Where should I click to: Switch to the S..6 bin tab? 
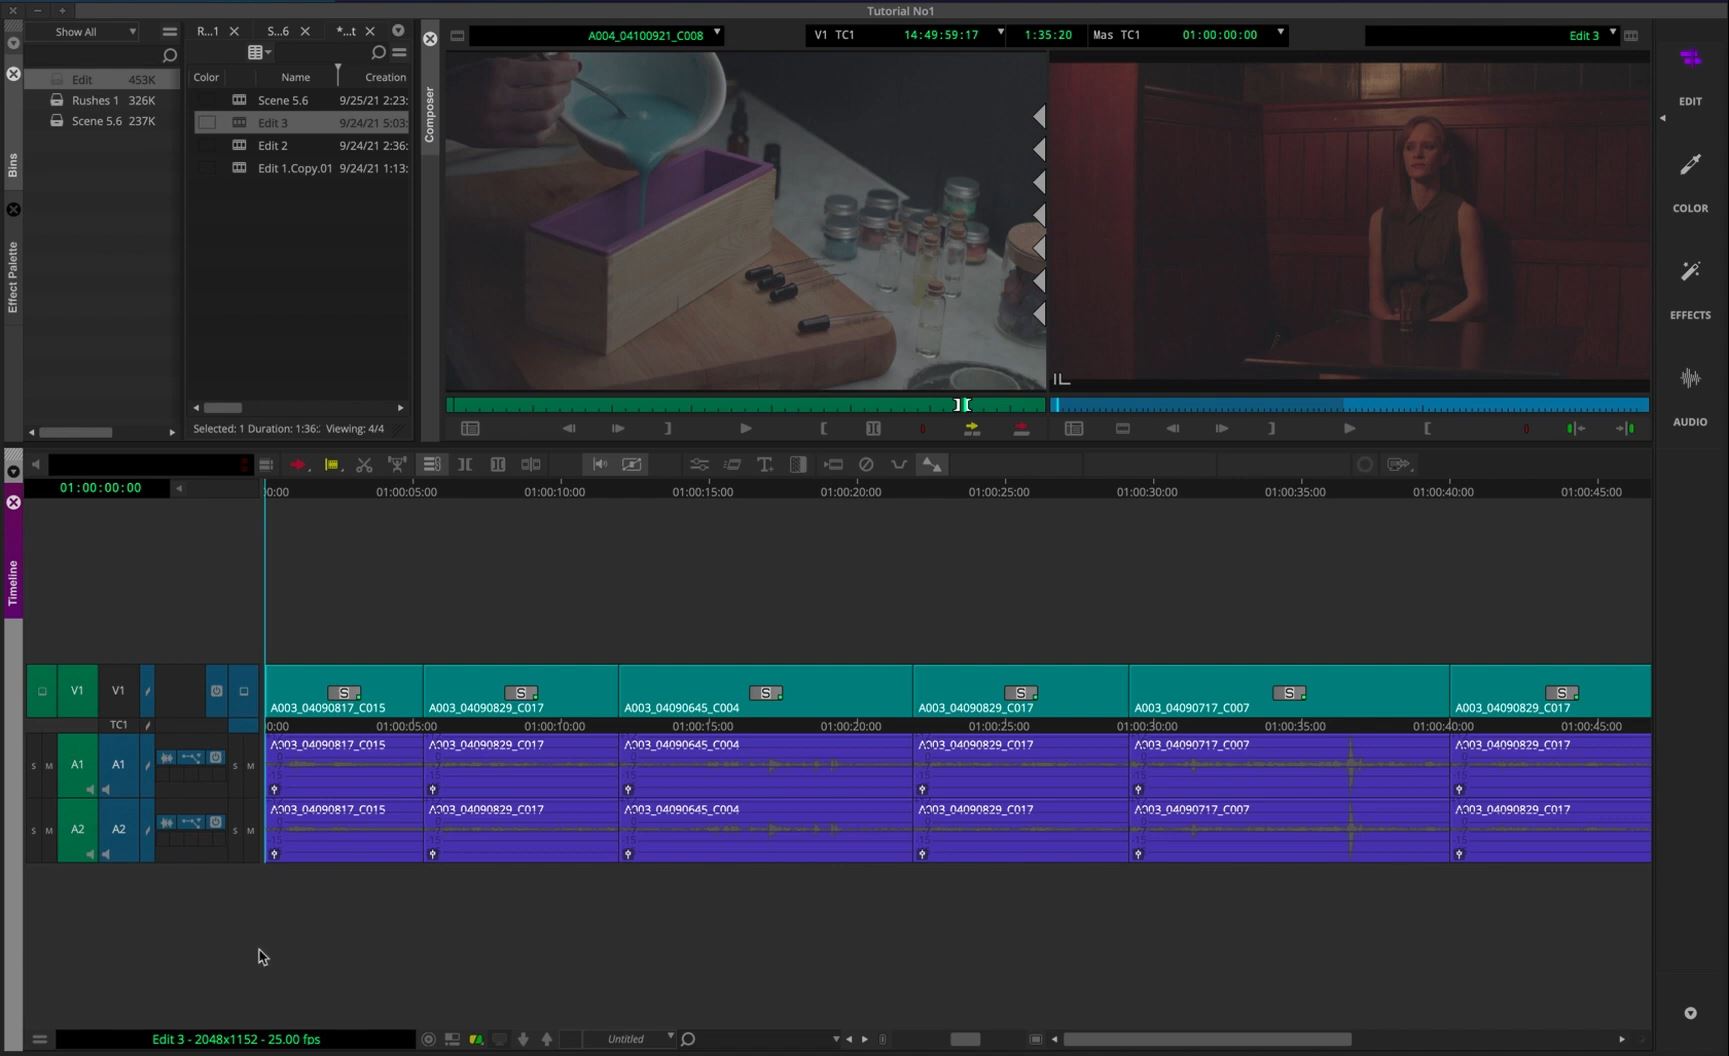(x=278, y=31)
